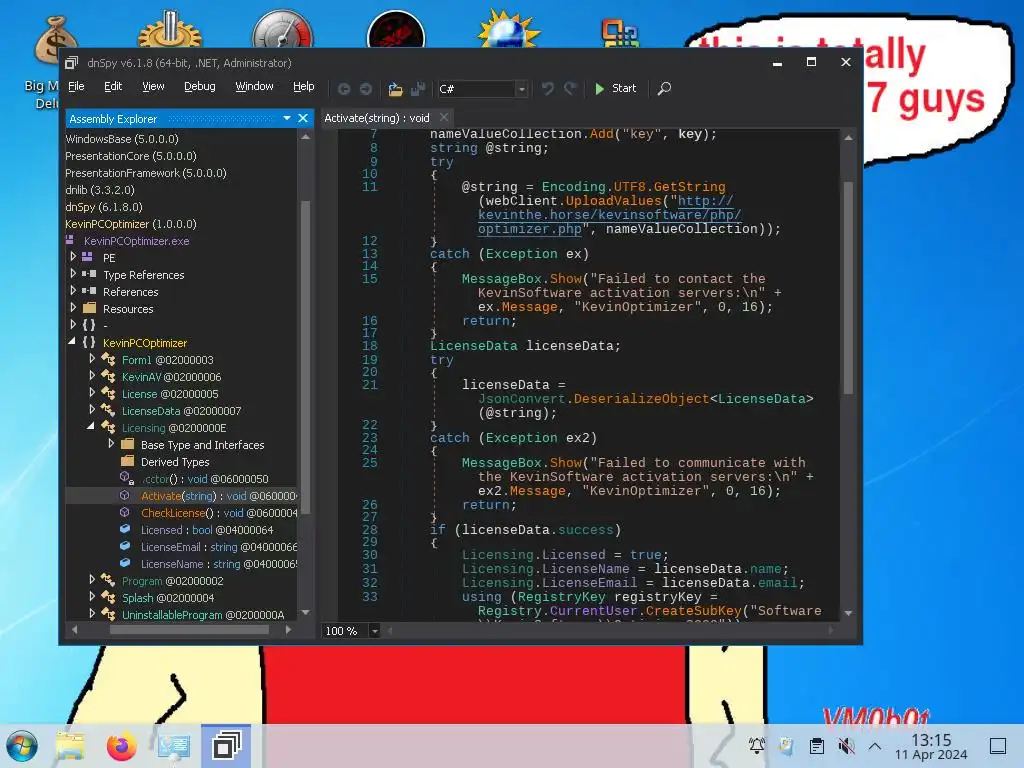Select the PresentationCore (5.0.0.0) assembly

coord(131,156)
